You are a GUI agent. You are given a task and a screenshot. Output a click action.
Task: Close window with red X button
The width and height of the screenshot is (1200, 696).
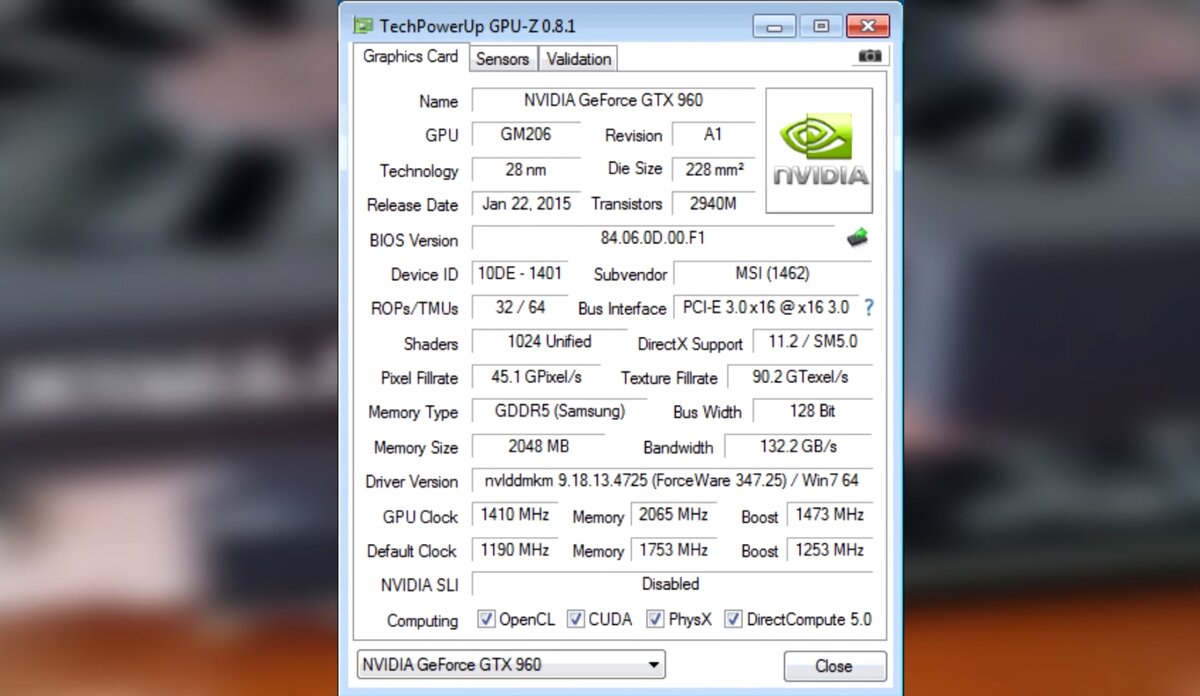pyautogui.click(x=867, y=26)
